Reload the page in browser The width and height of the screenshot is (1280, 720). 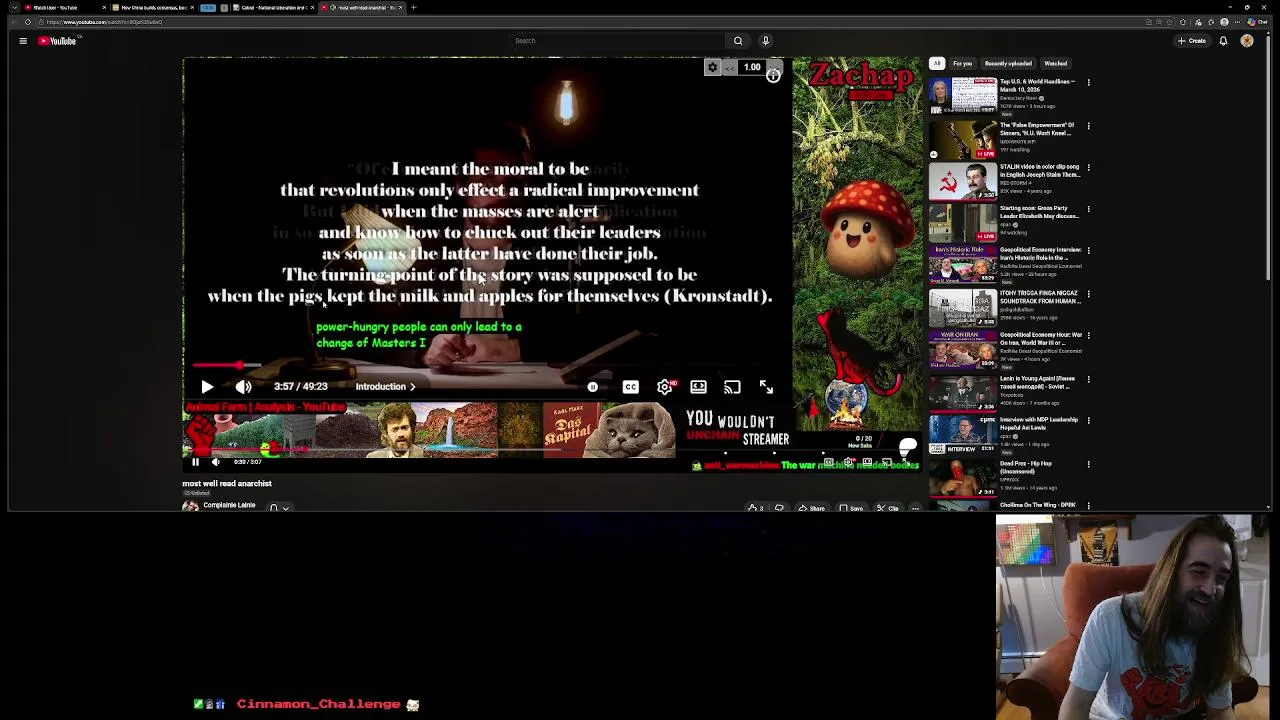[x=28, y=22]
